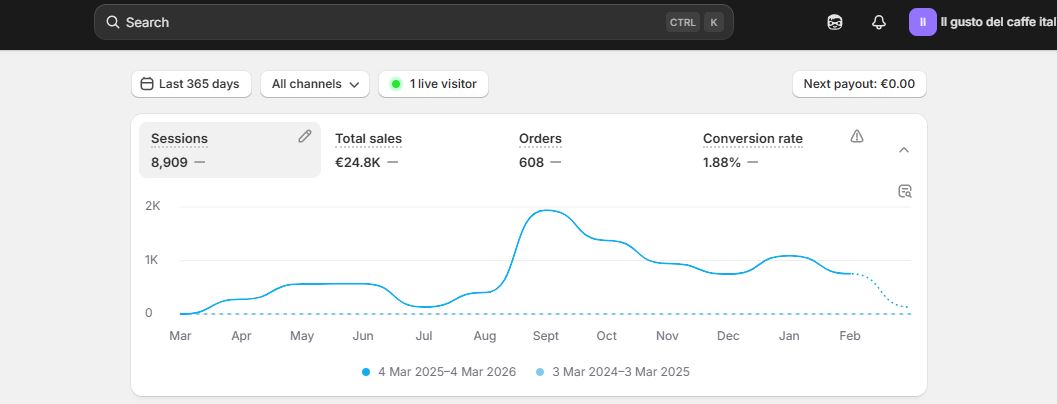Click chevron arrow on All channels
This screenshot has height=404, width=1057.
354,85
